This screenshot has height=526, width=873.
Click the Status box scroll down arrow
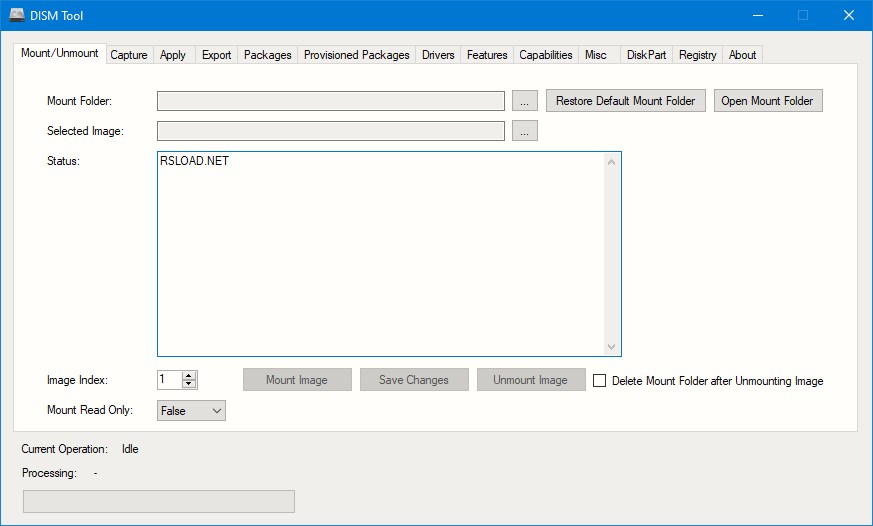click(611, 347)
